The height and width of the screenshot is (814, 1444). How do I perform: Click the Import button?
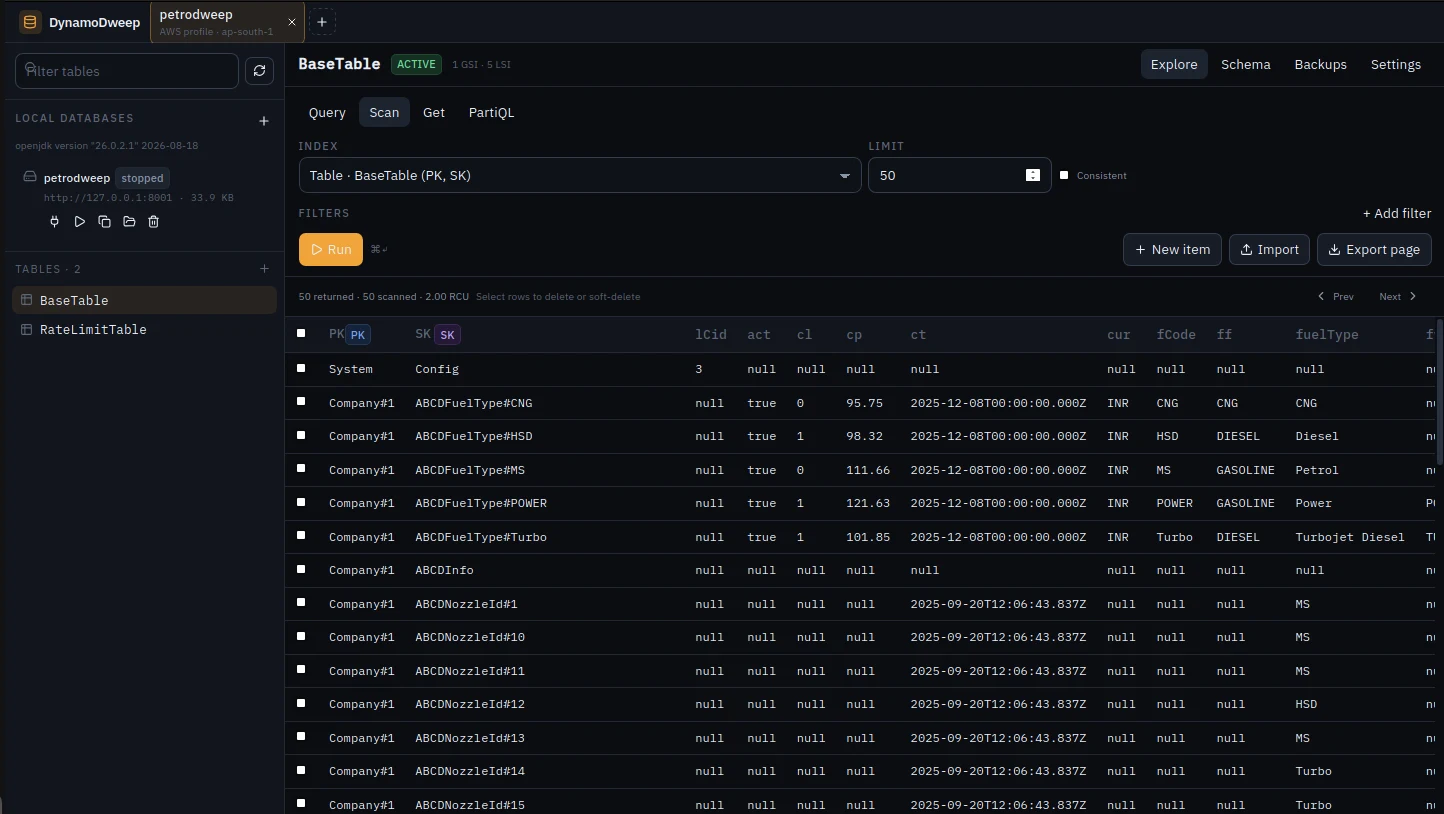click(x=1269, y=249)
